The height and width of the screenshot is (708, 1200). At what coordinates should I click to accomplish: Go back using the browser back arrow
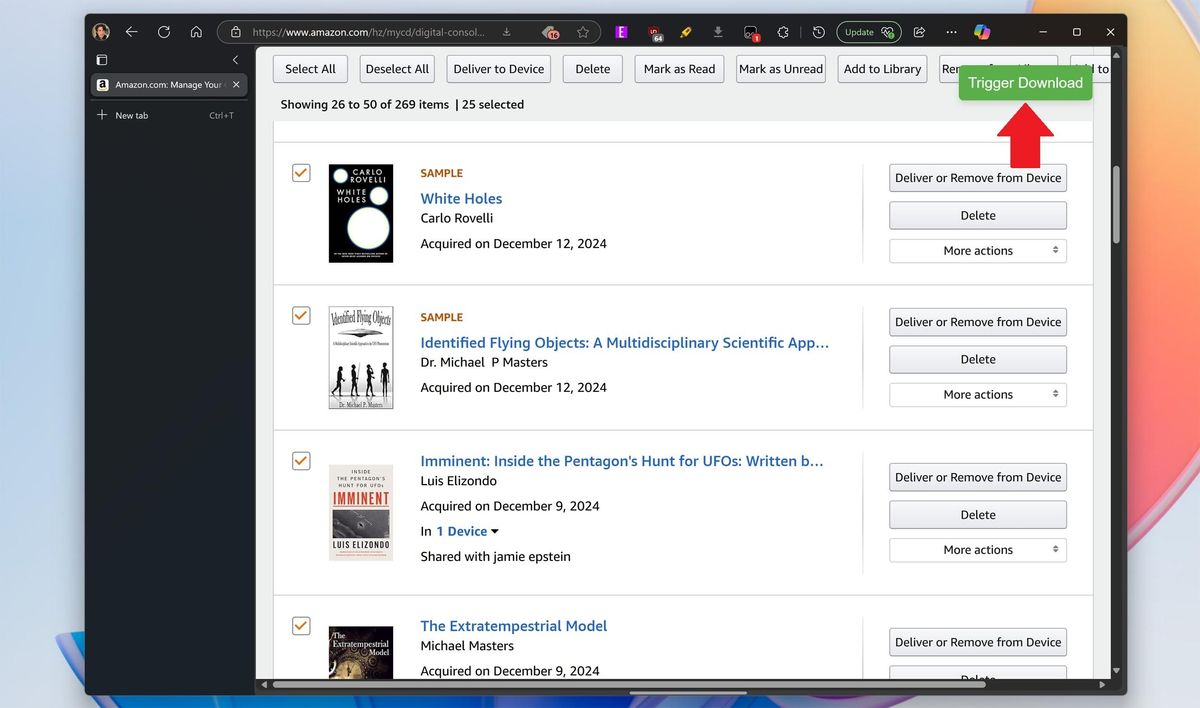(x=131, y=32)
